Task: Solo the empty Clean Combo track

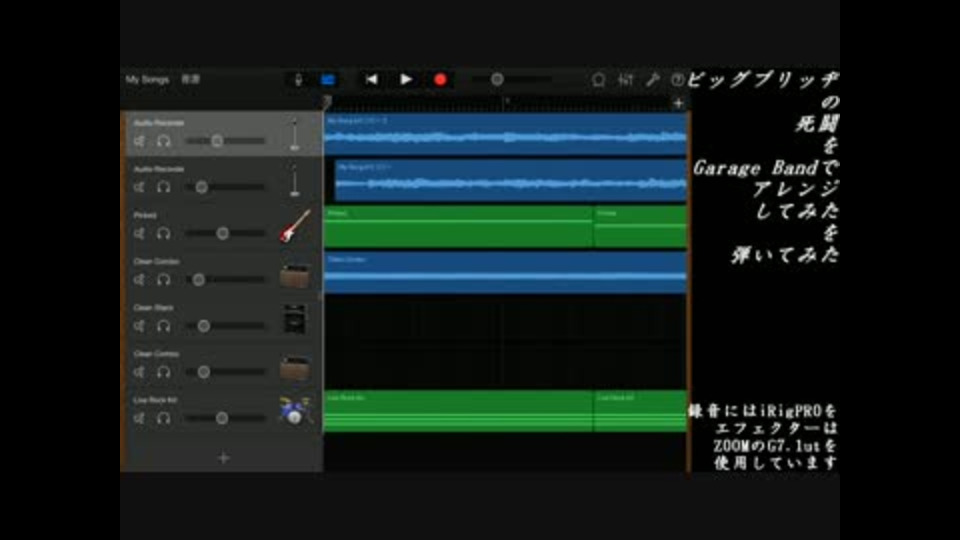Action: (163, 372)
